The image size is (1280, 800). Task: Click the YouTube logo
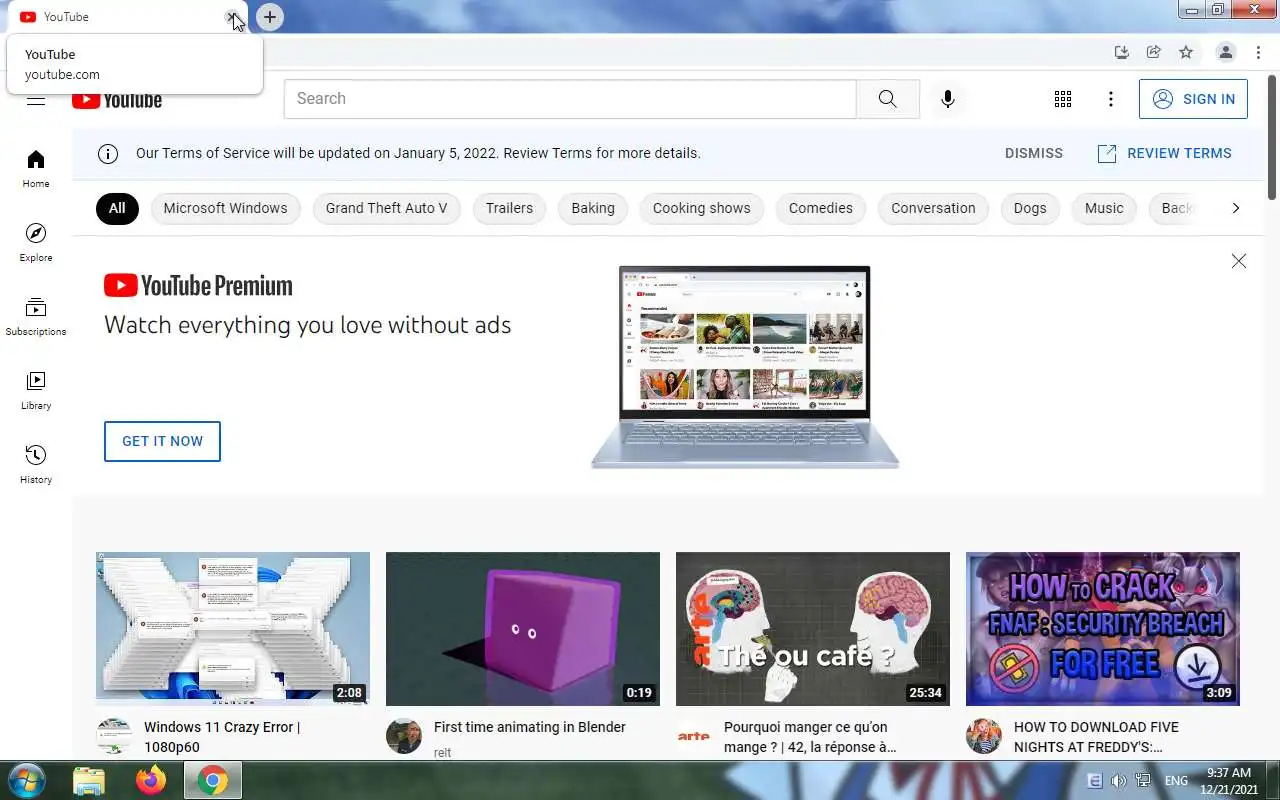pos(117,100)
